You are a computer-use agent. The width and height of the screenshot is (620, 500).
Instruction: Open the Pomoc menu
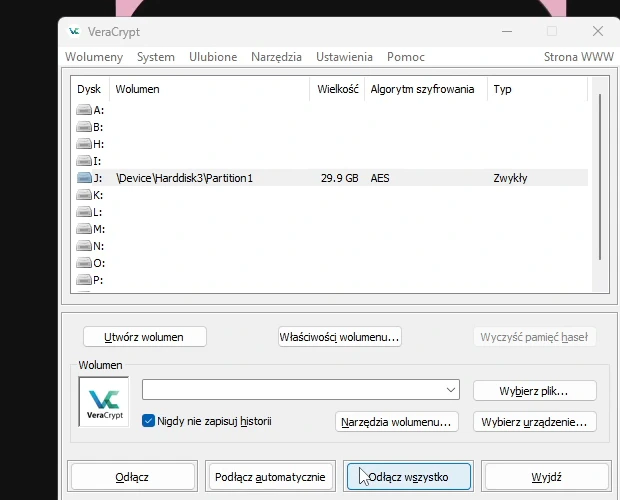coord(406,57)
